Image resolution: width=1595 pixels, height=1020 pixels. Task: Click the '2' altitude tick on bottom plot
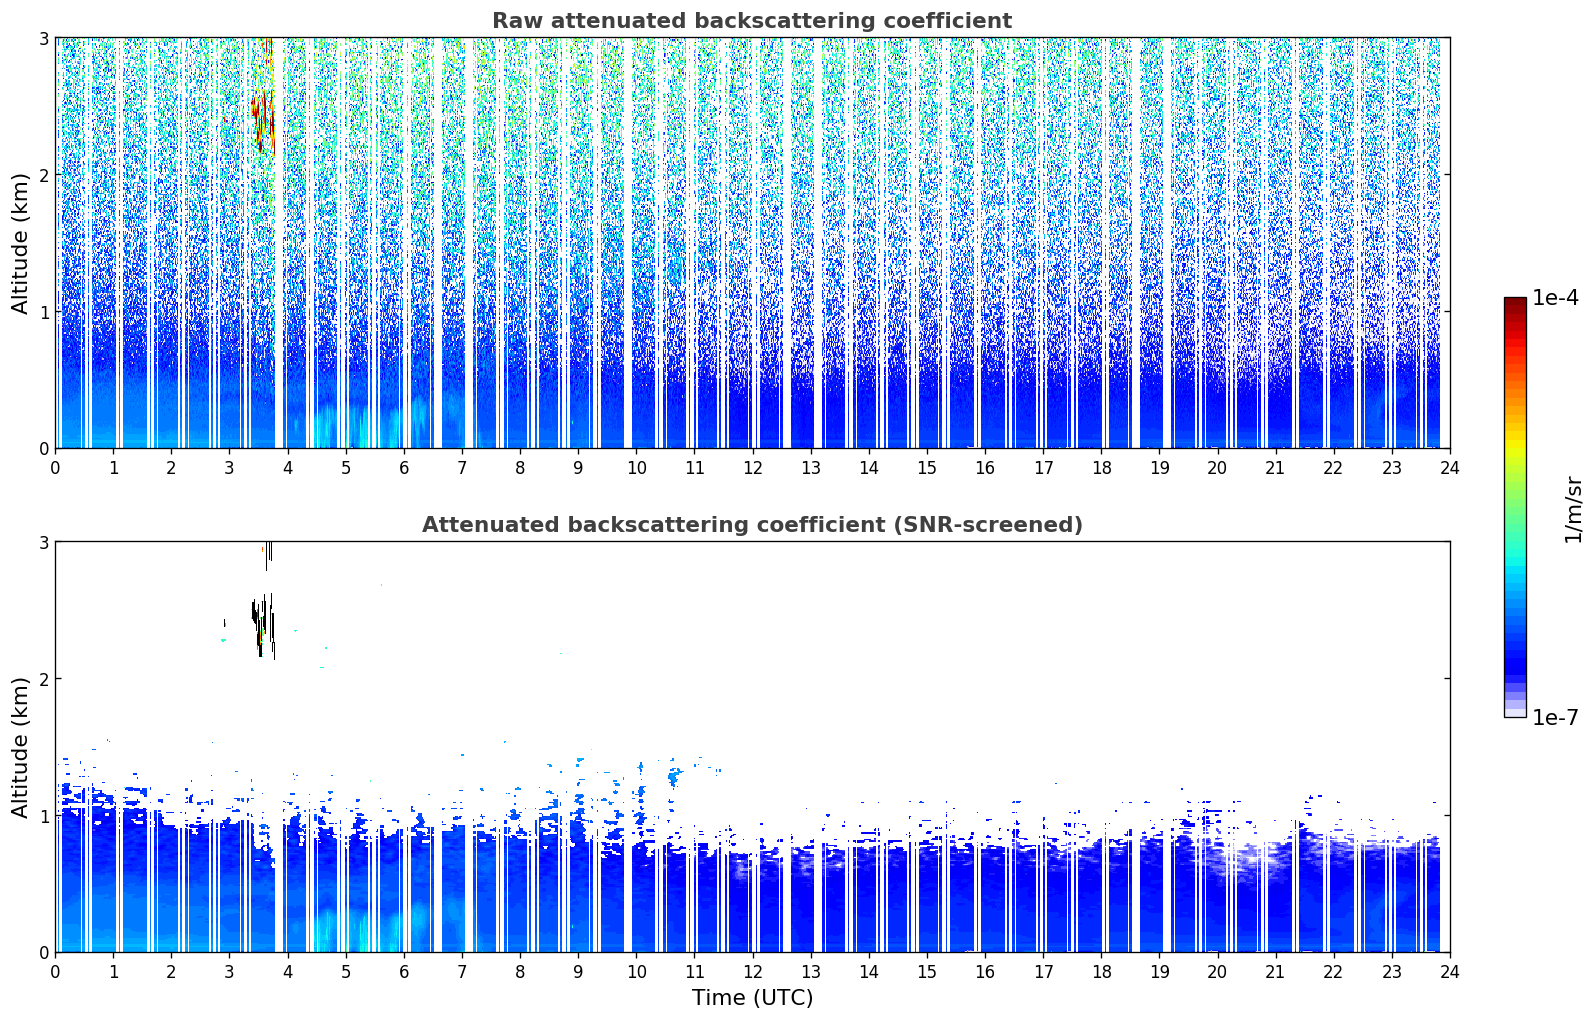pos(43,679)
